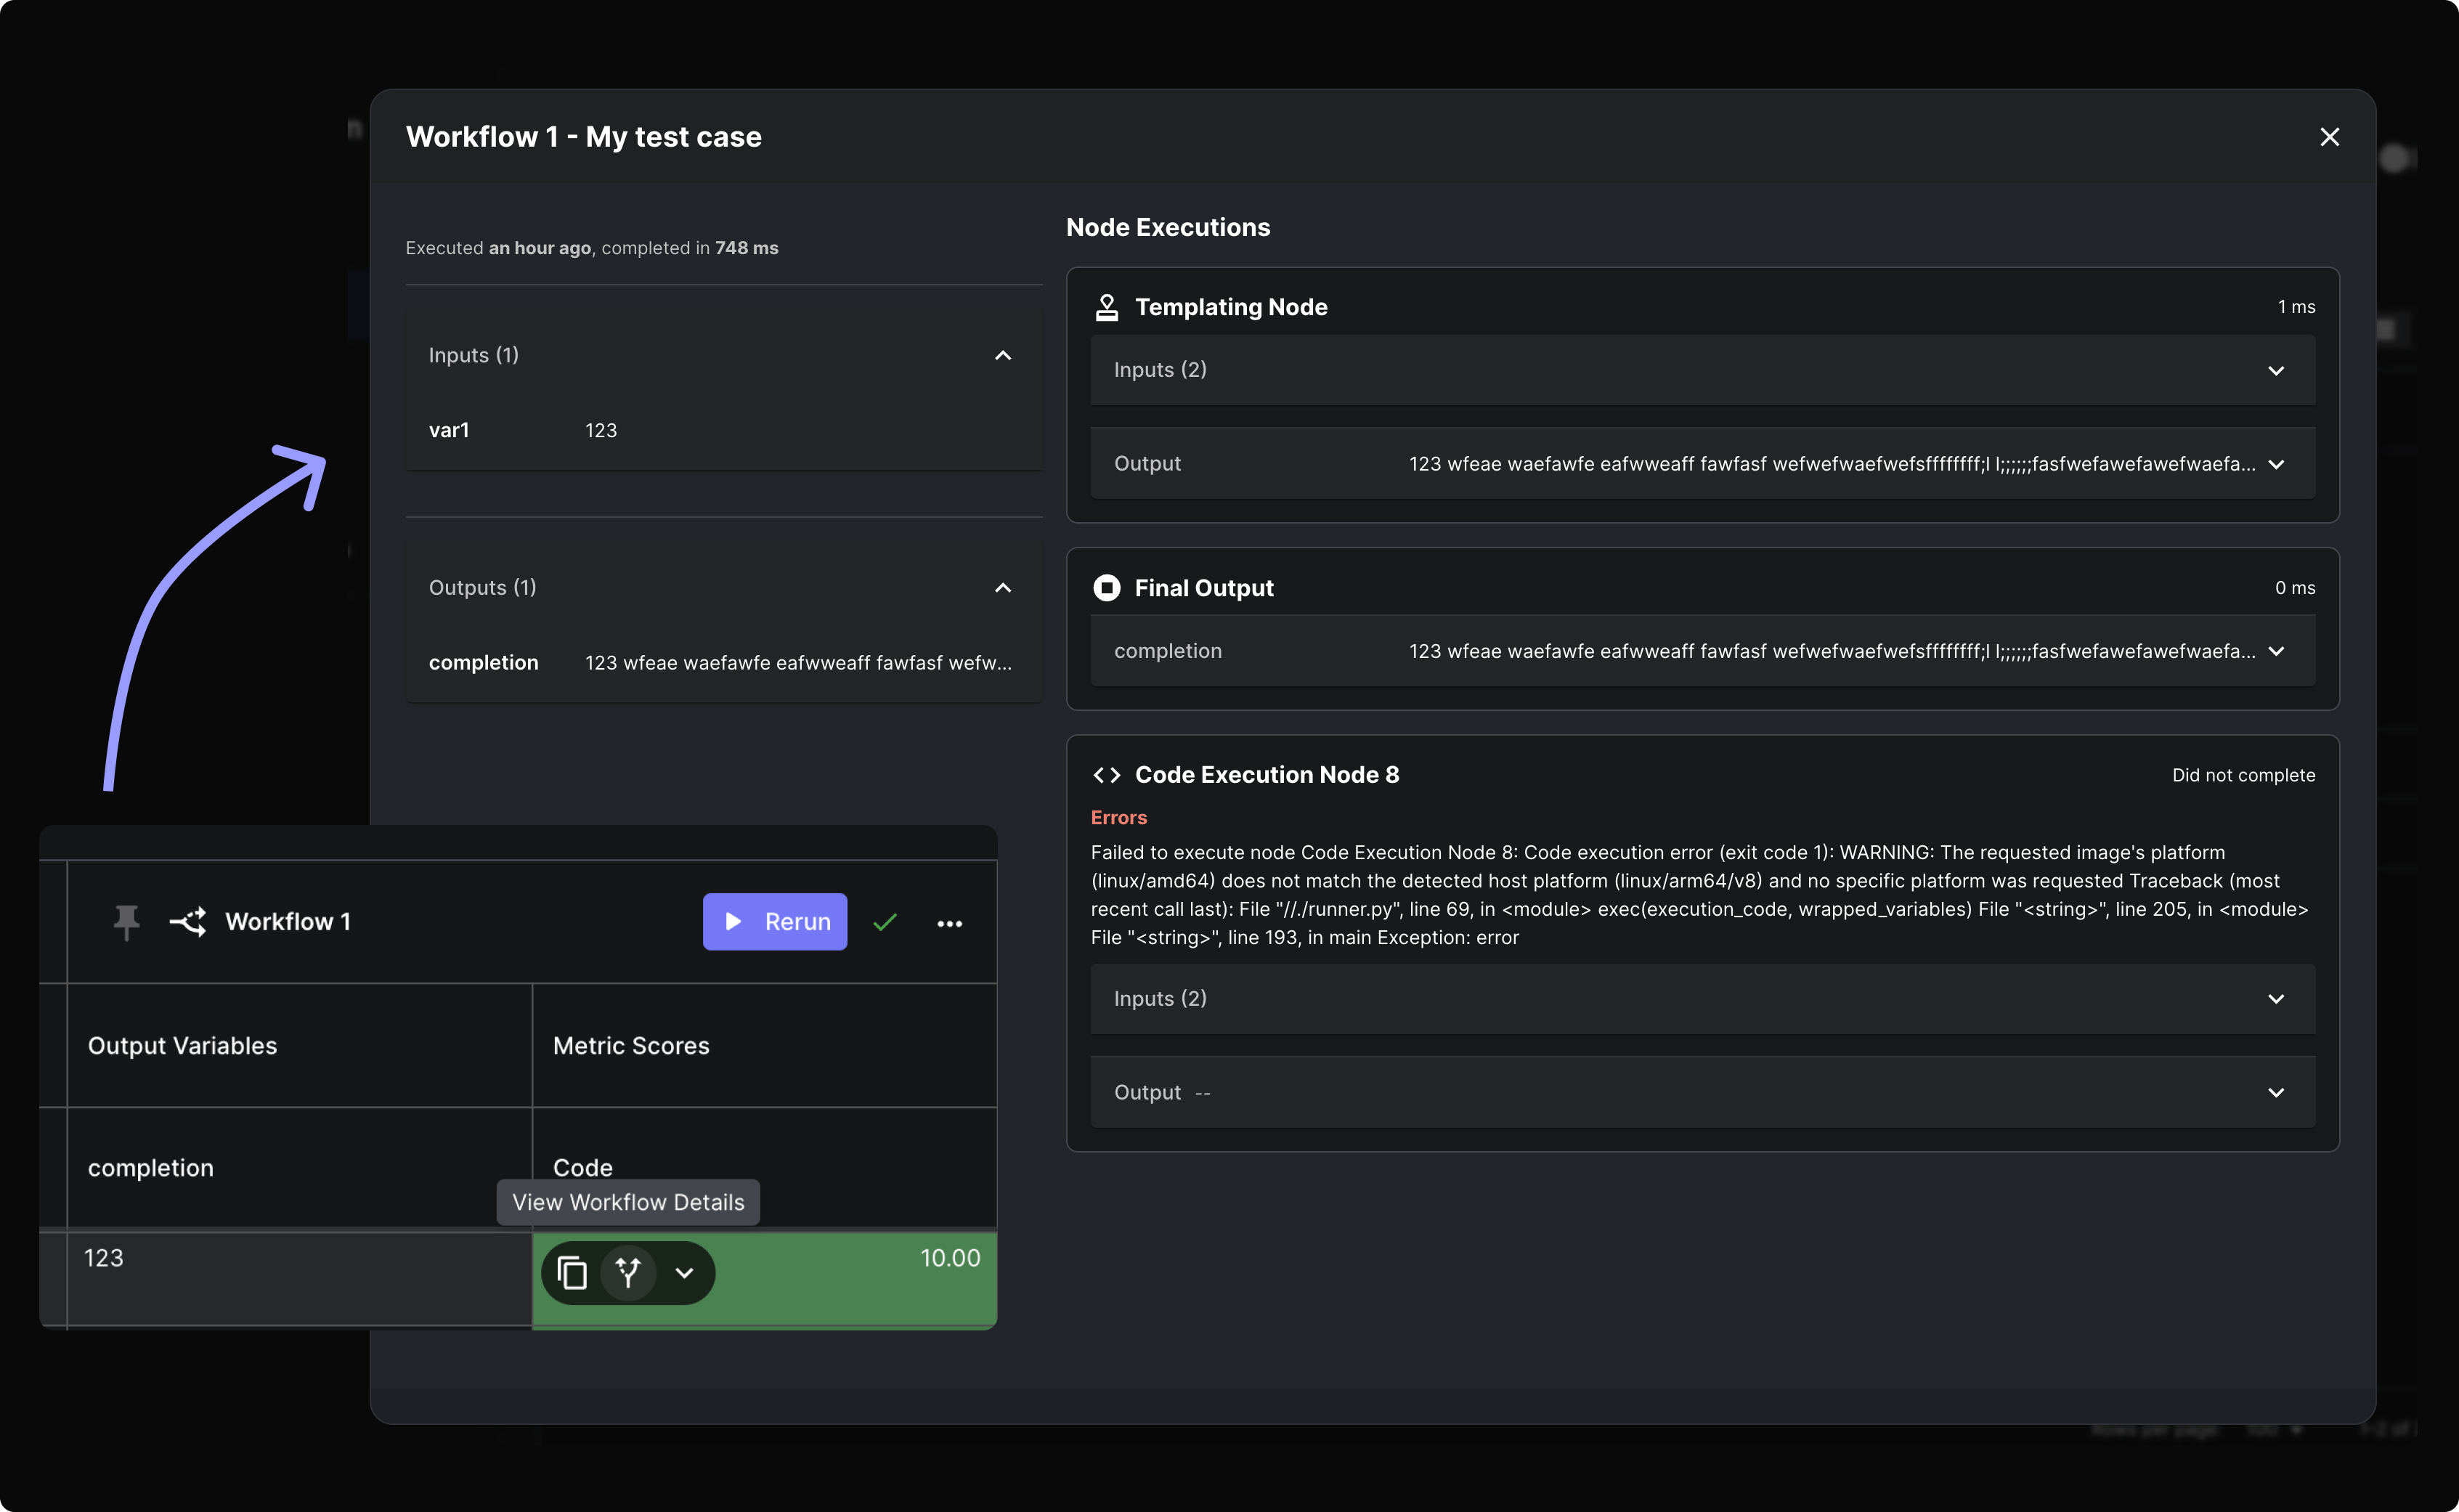
Task: Click View Workflow Details fork icon
Action: [x=628, y=1273]
